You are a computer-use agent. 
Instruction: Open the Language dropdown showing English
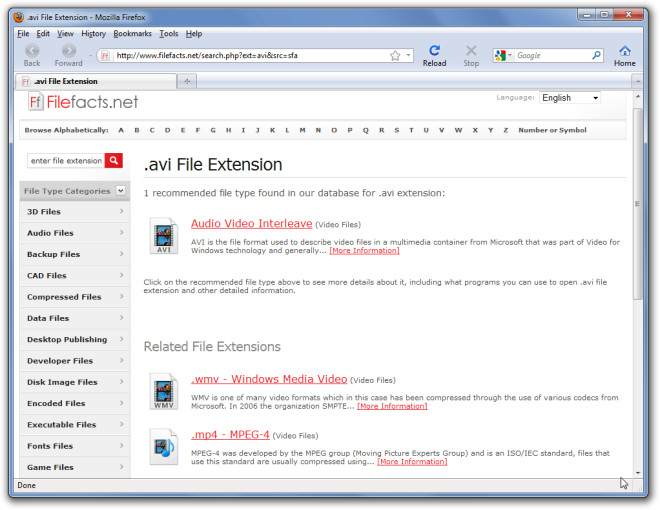click(x=570, y=98)
